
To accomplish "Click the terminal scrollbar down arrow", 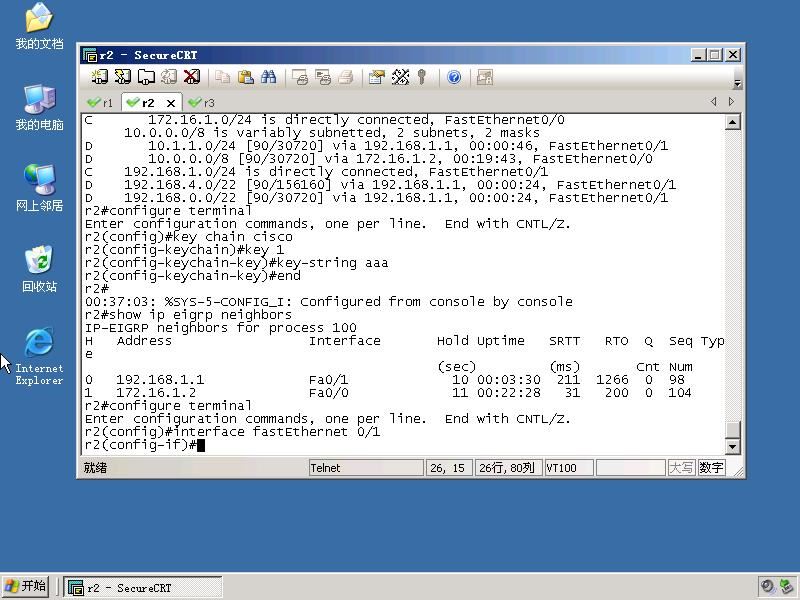I will 733,447.
